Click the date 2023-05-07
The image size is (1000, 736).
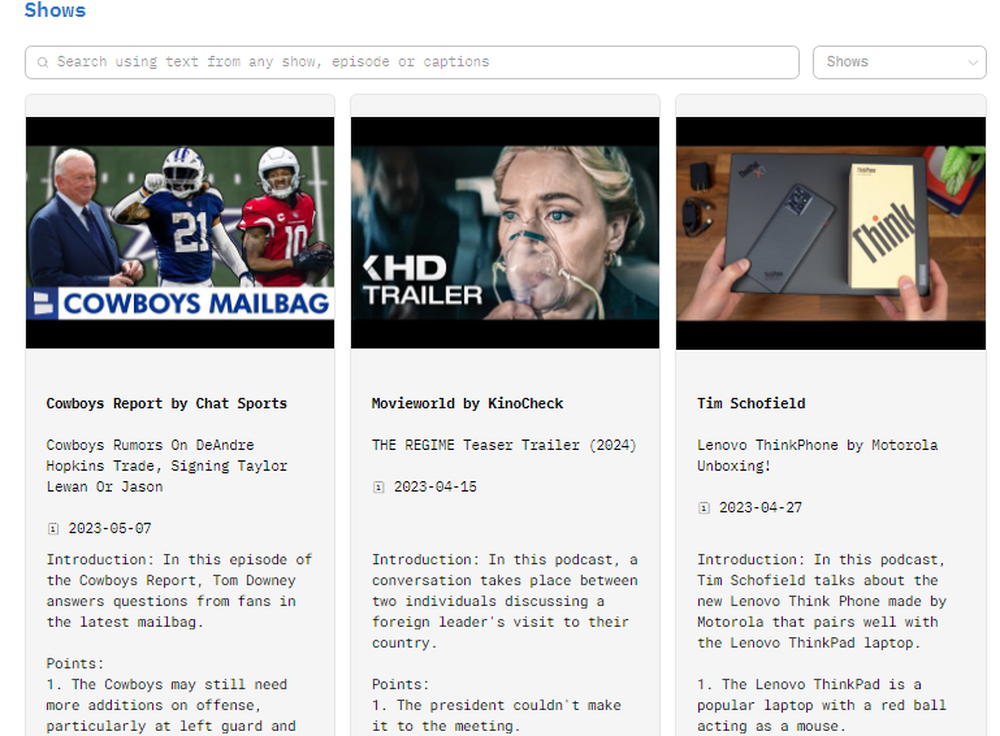coord(110,529)
